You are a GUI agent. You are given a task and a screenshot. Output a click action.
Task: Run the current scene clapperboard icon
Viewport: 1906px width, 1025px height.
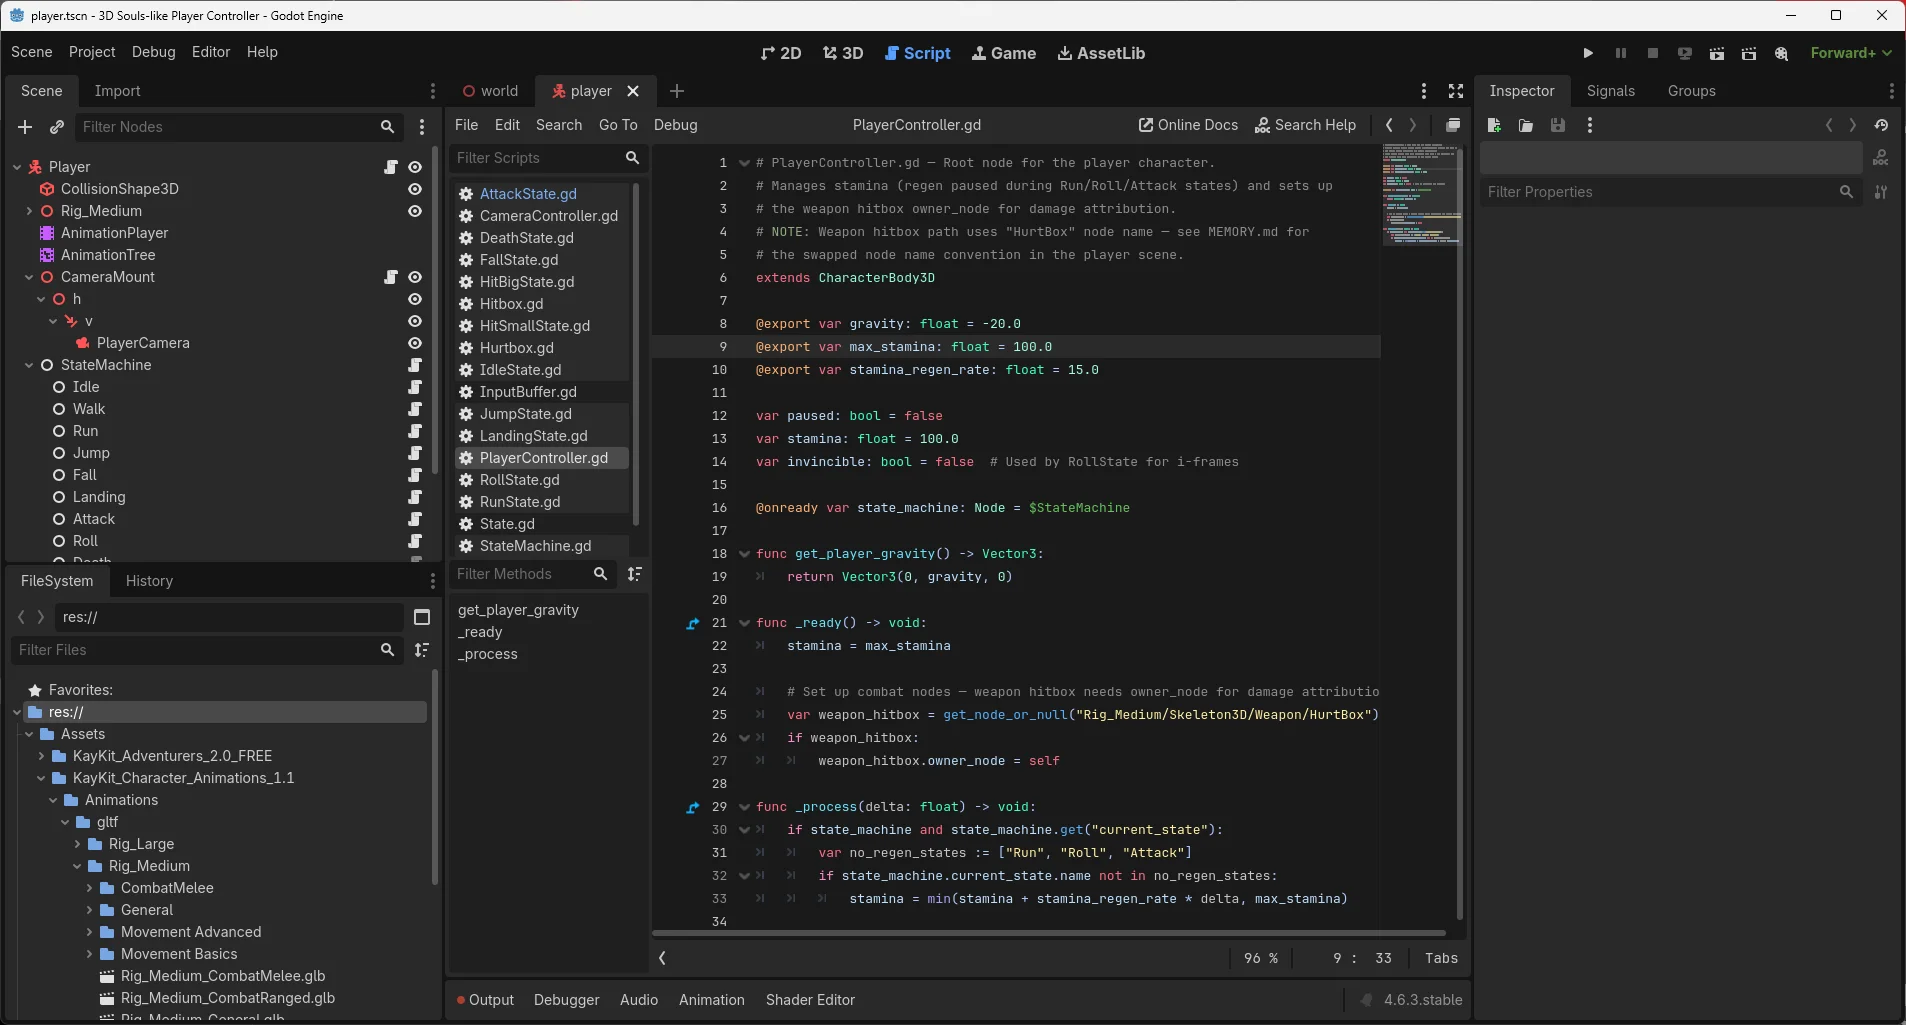click(1717, 53)
